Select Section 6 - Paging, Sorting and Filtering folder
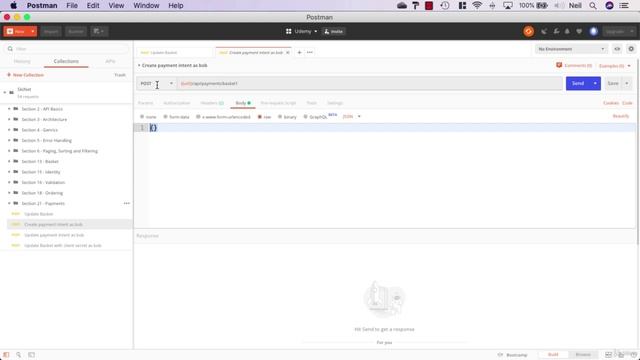The height and width of the screenshot is (360, 640). coord(60,151)
